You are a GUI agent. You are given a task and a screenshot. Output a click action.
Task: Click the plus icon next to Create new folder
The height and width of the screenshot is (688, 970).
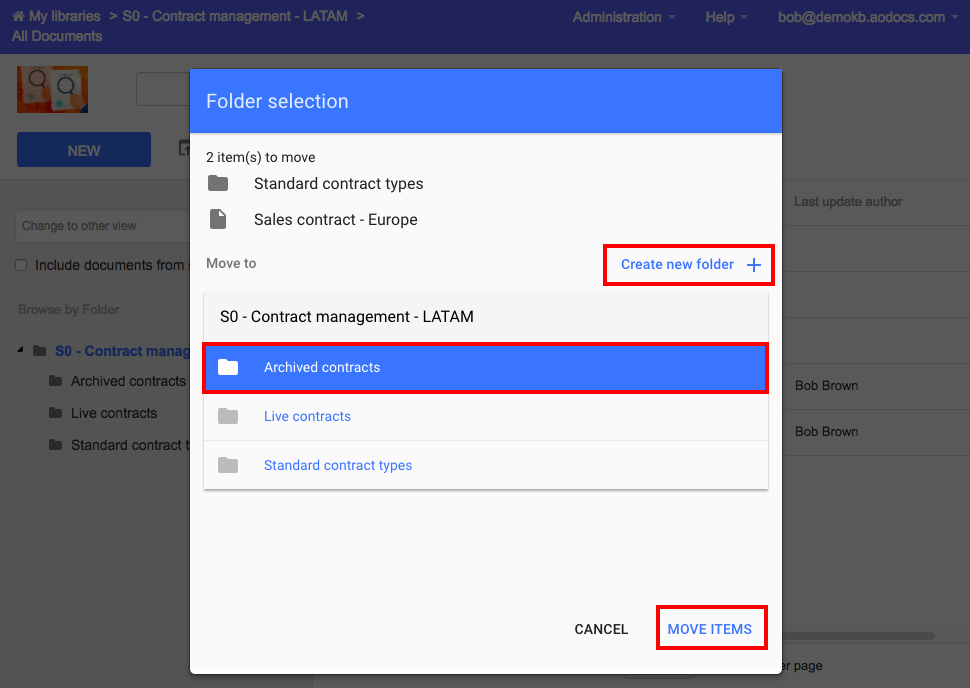754,265
